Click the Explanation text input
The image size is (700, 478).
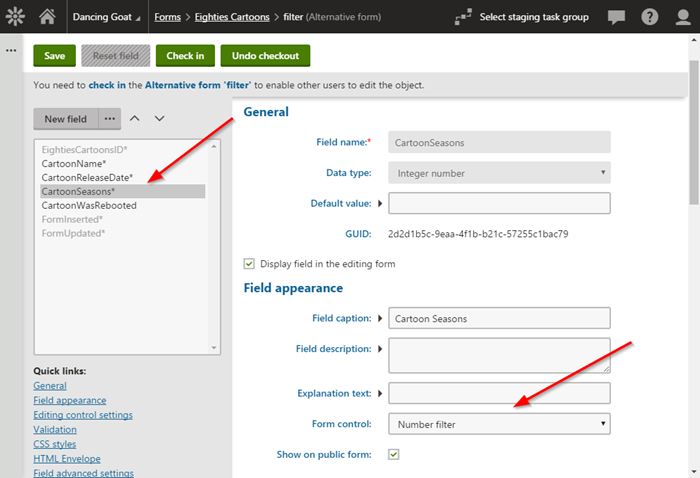click(499, 393)
